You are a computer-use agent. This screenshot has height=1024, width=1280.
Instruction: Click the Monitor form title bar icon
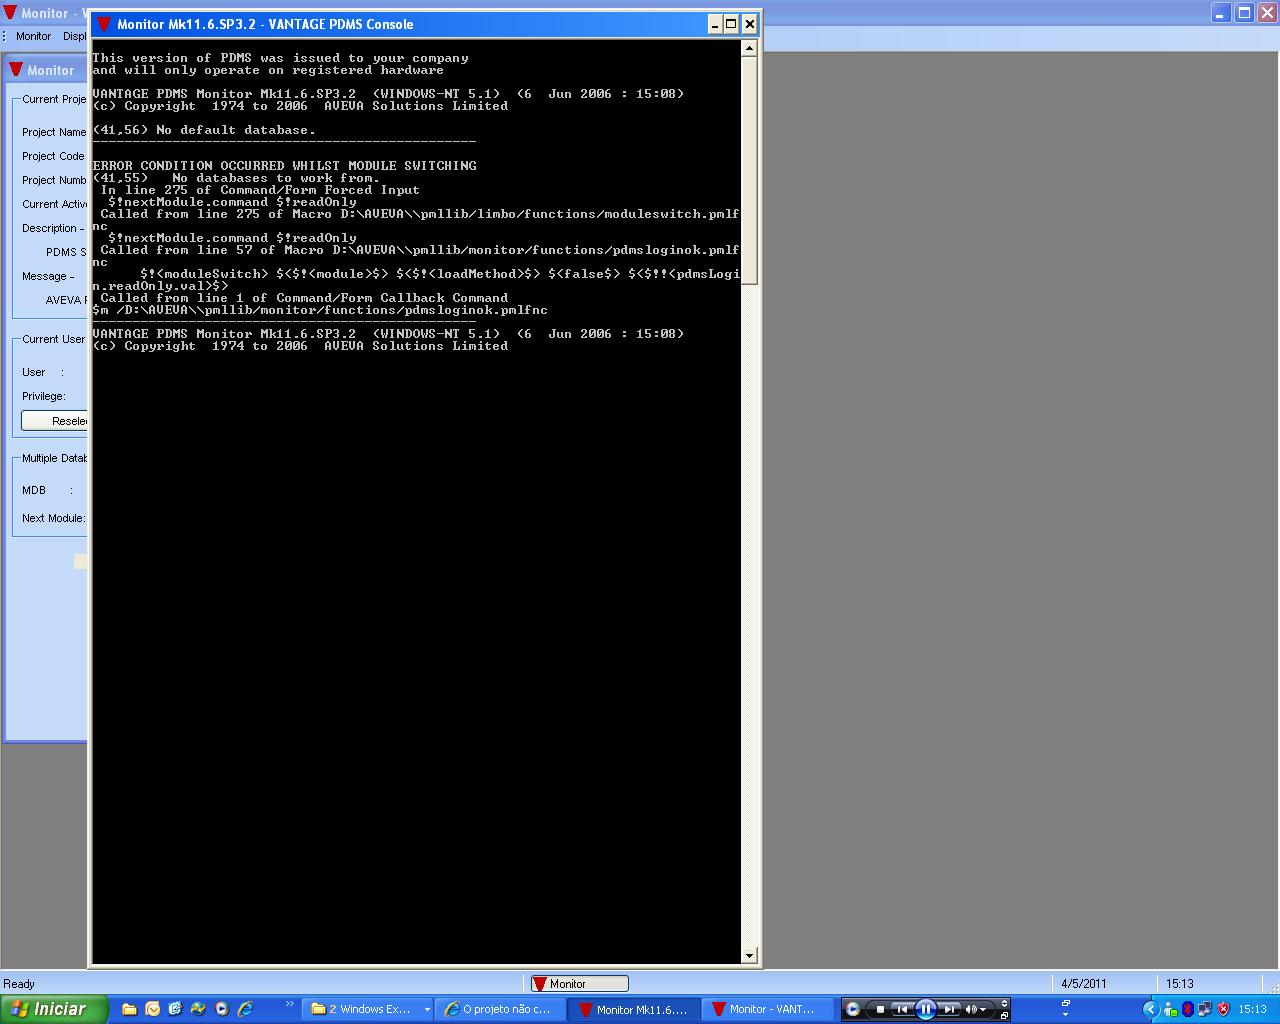[16, 70]
